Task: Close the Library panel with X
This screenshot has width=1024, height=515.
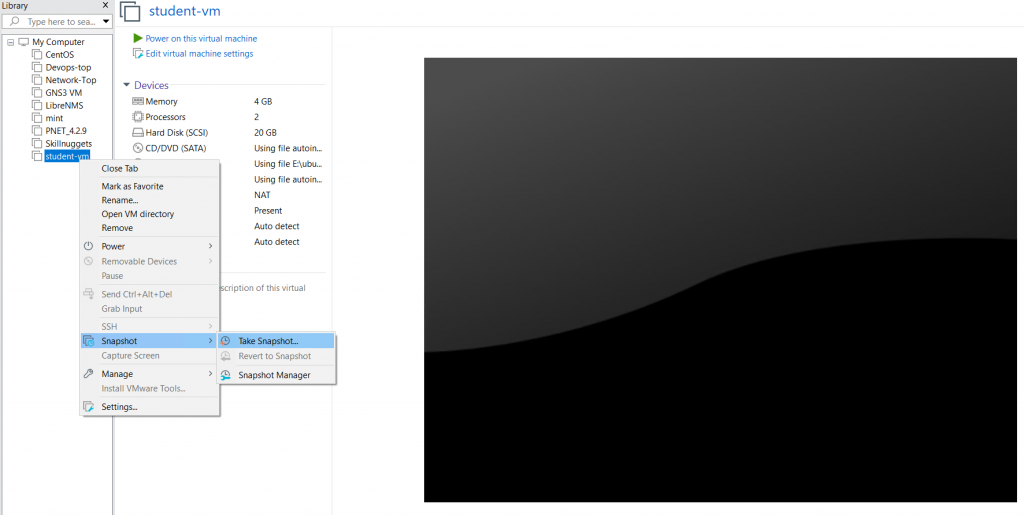Action: 106,5
